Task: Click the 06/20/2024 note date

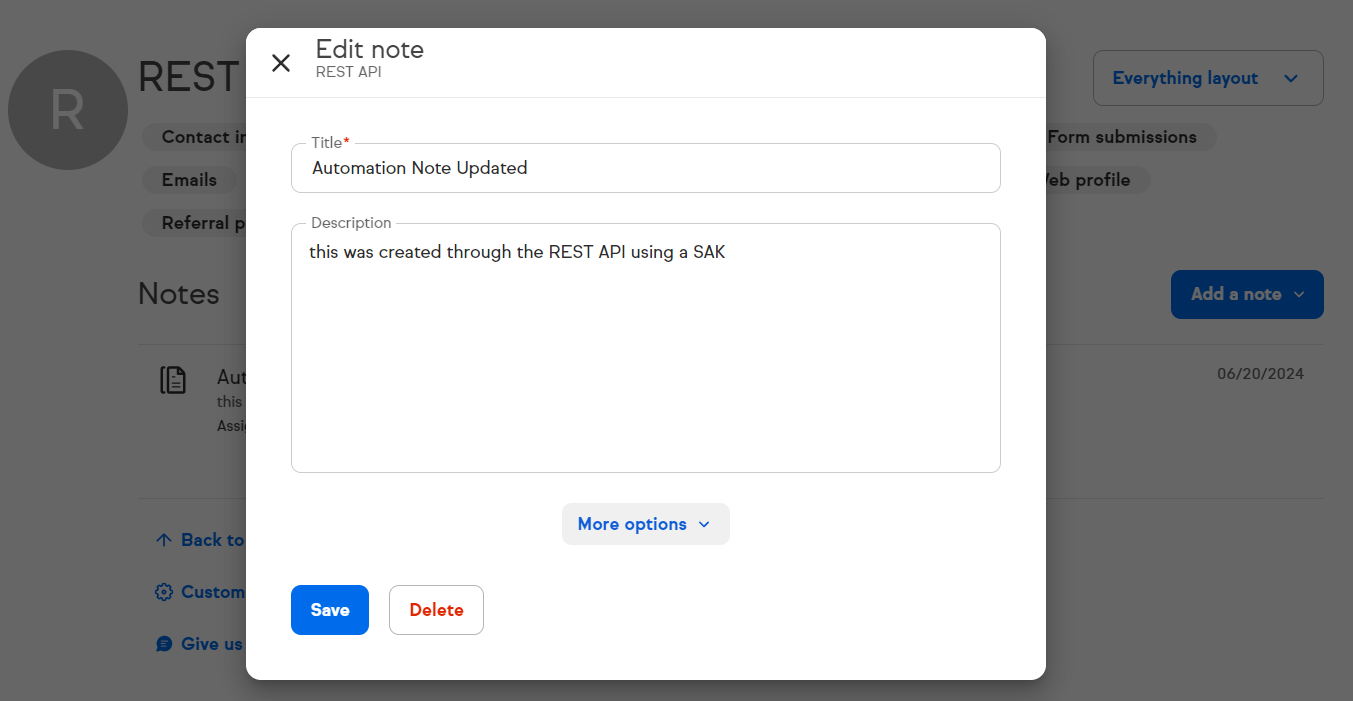Action: (1260, 374)
